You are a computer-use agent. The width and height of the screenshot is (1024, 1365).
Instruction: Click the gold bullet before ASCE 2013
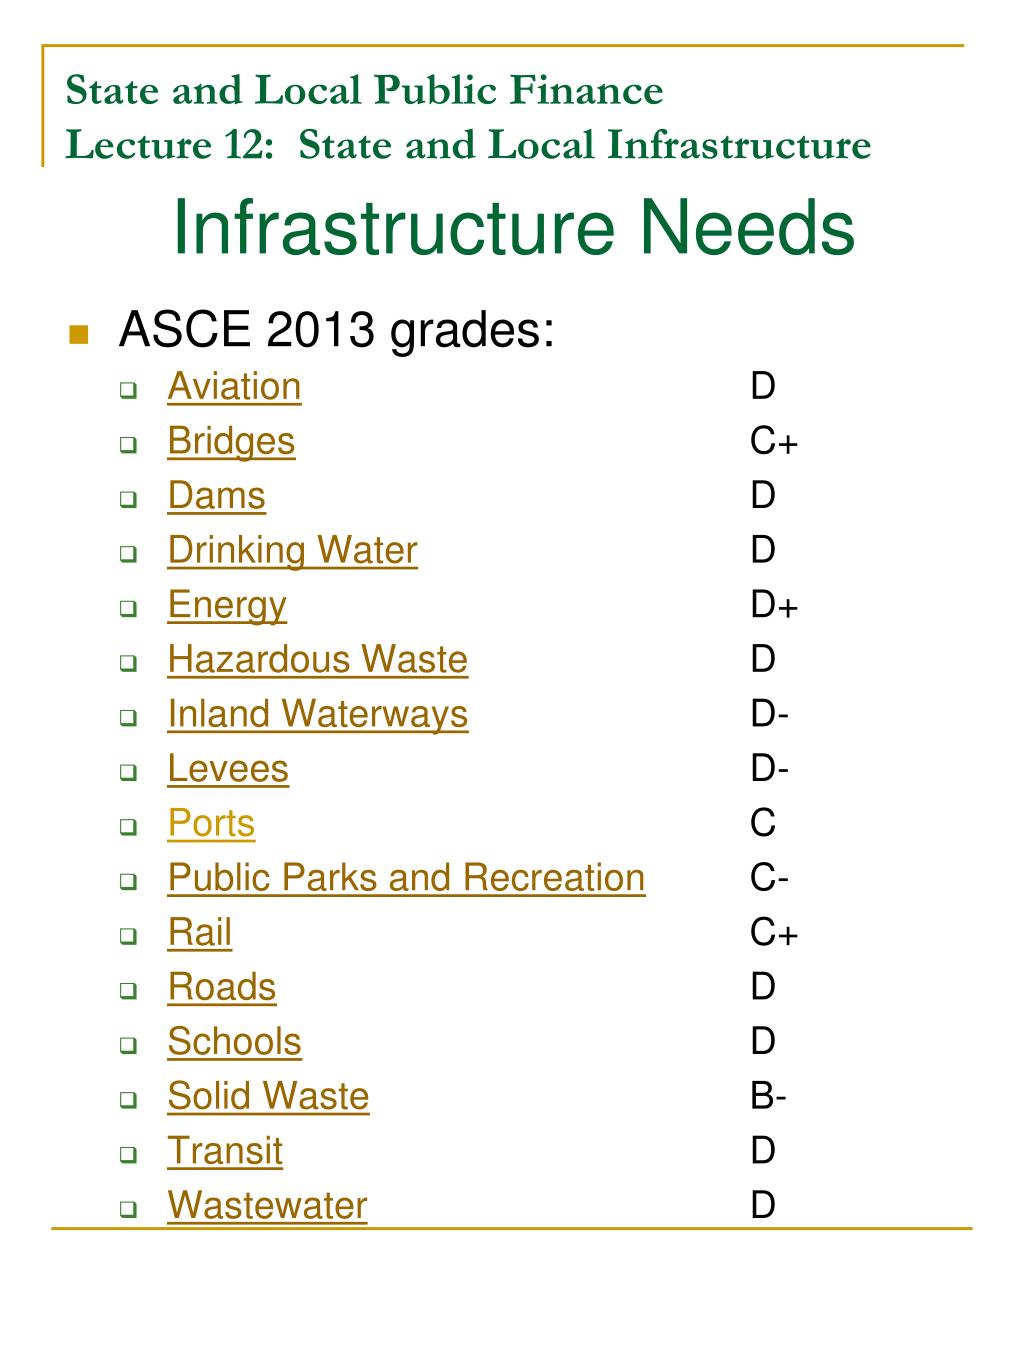79,334
